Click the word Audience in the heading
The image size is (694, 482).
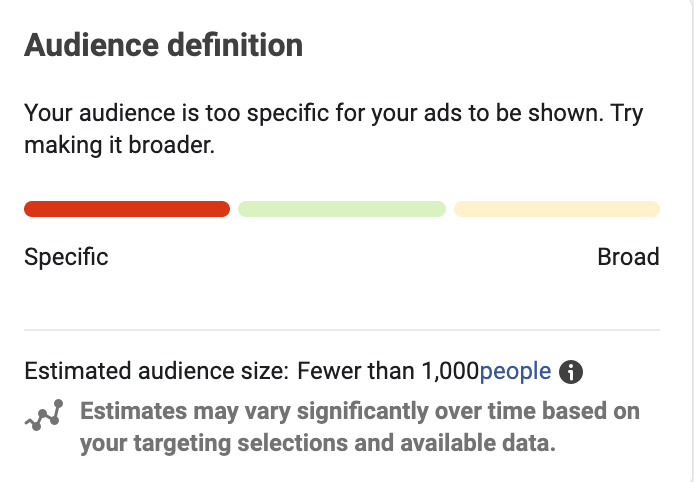(x=91, y=45)
